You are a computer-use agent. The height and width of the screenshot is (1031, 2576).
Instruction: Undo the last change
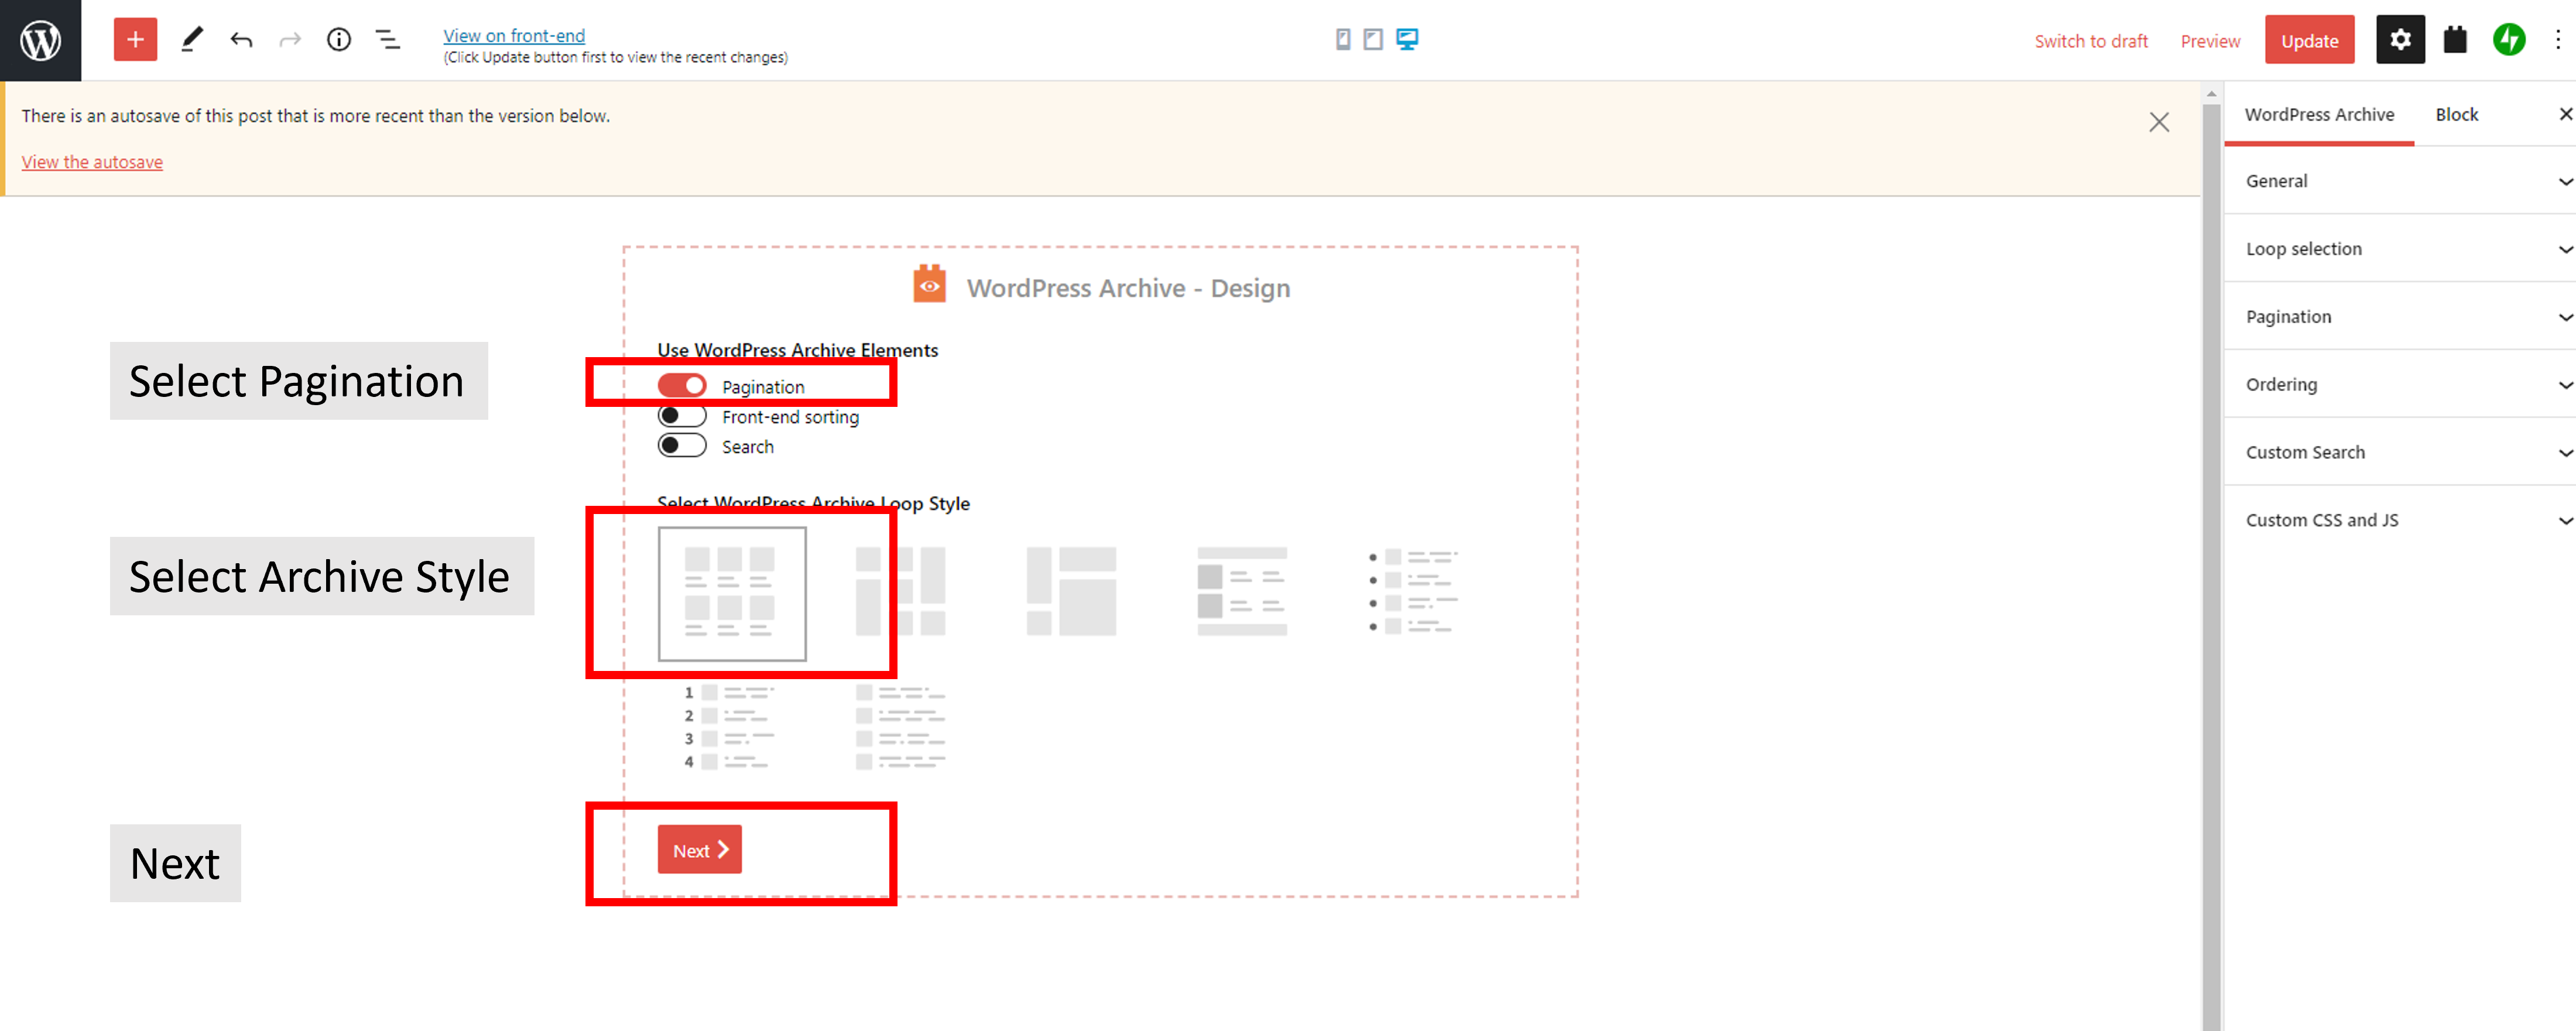[241, 40]
